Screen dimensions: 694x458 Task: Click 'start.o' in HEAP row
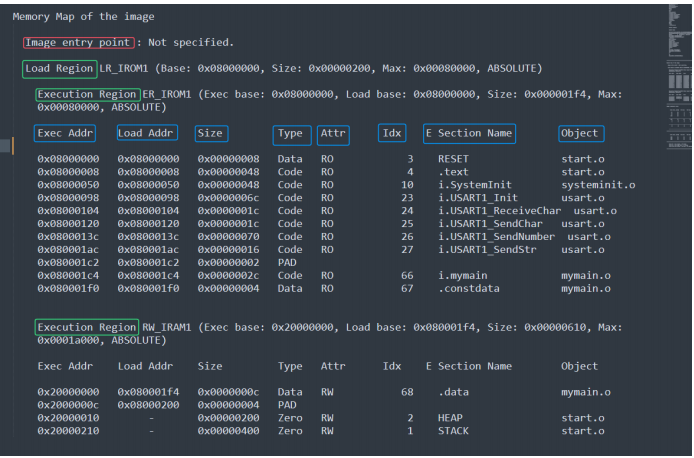(583, 418)
